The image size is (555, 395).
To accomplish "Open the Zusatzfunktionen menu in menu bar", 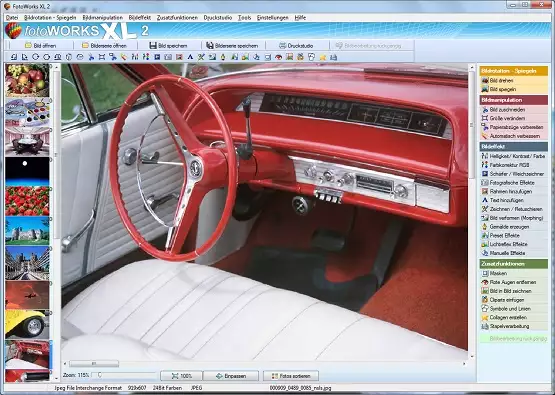I will (x=177, y=17).
